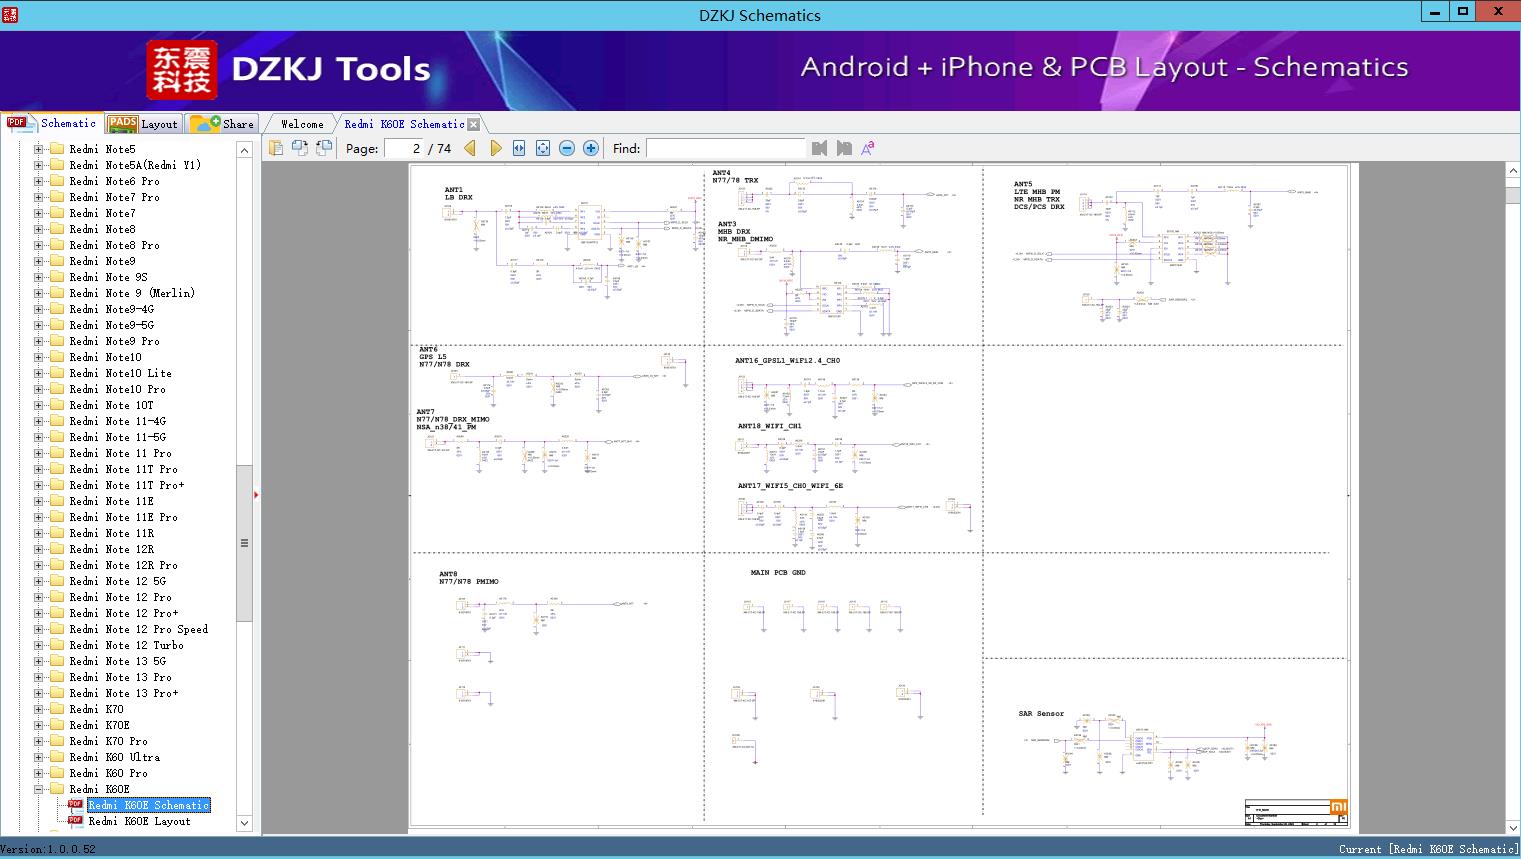Click folder icon of Redmi K70 Pro

(57, 741)
